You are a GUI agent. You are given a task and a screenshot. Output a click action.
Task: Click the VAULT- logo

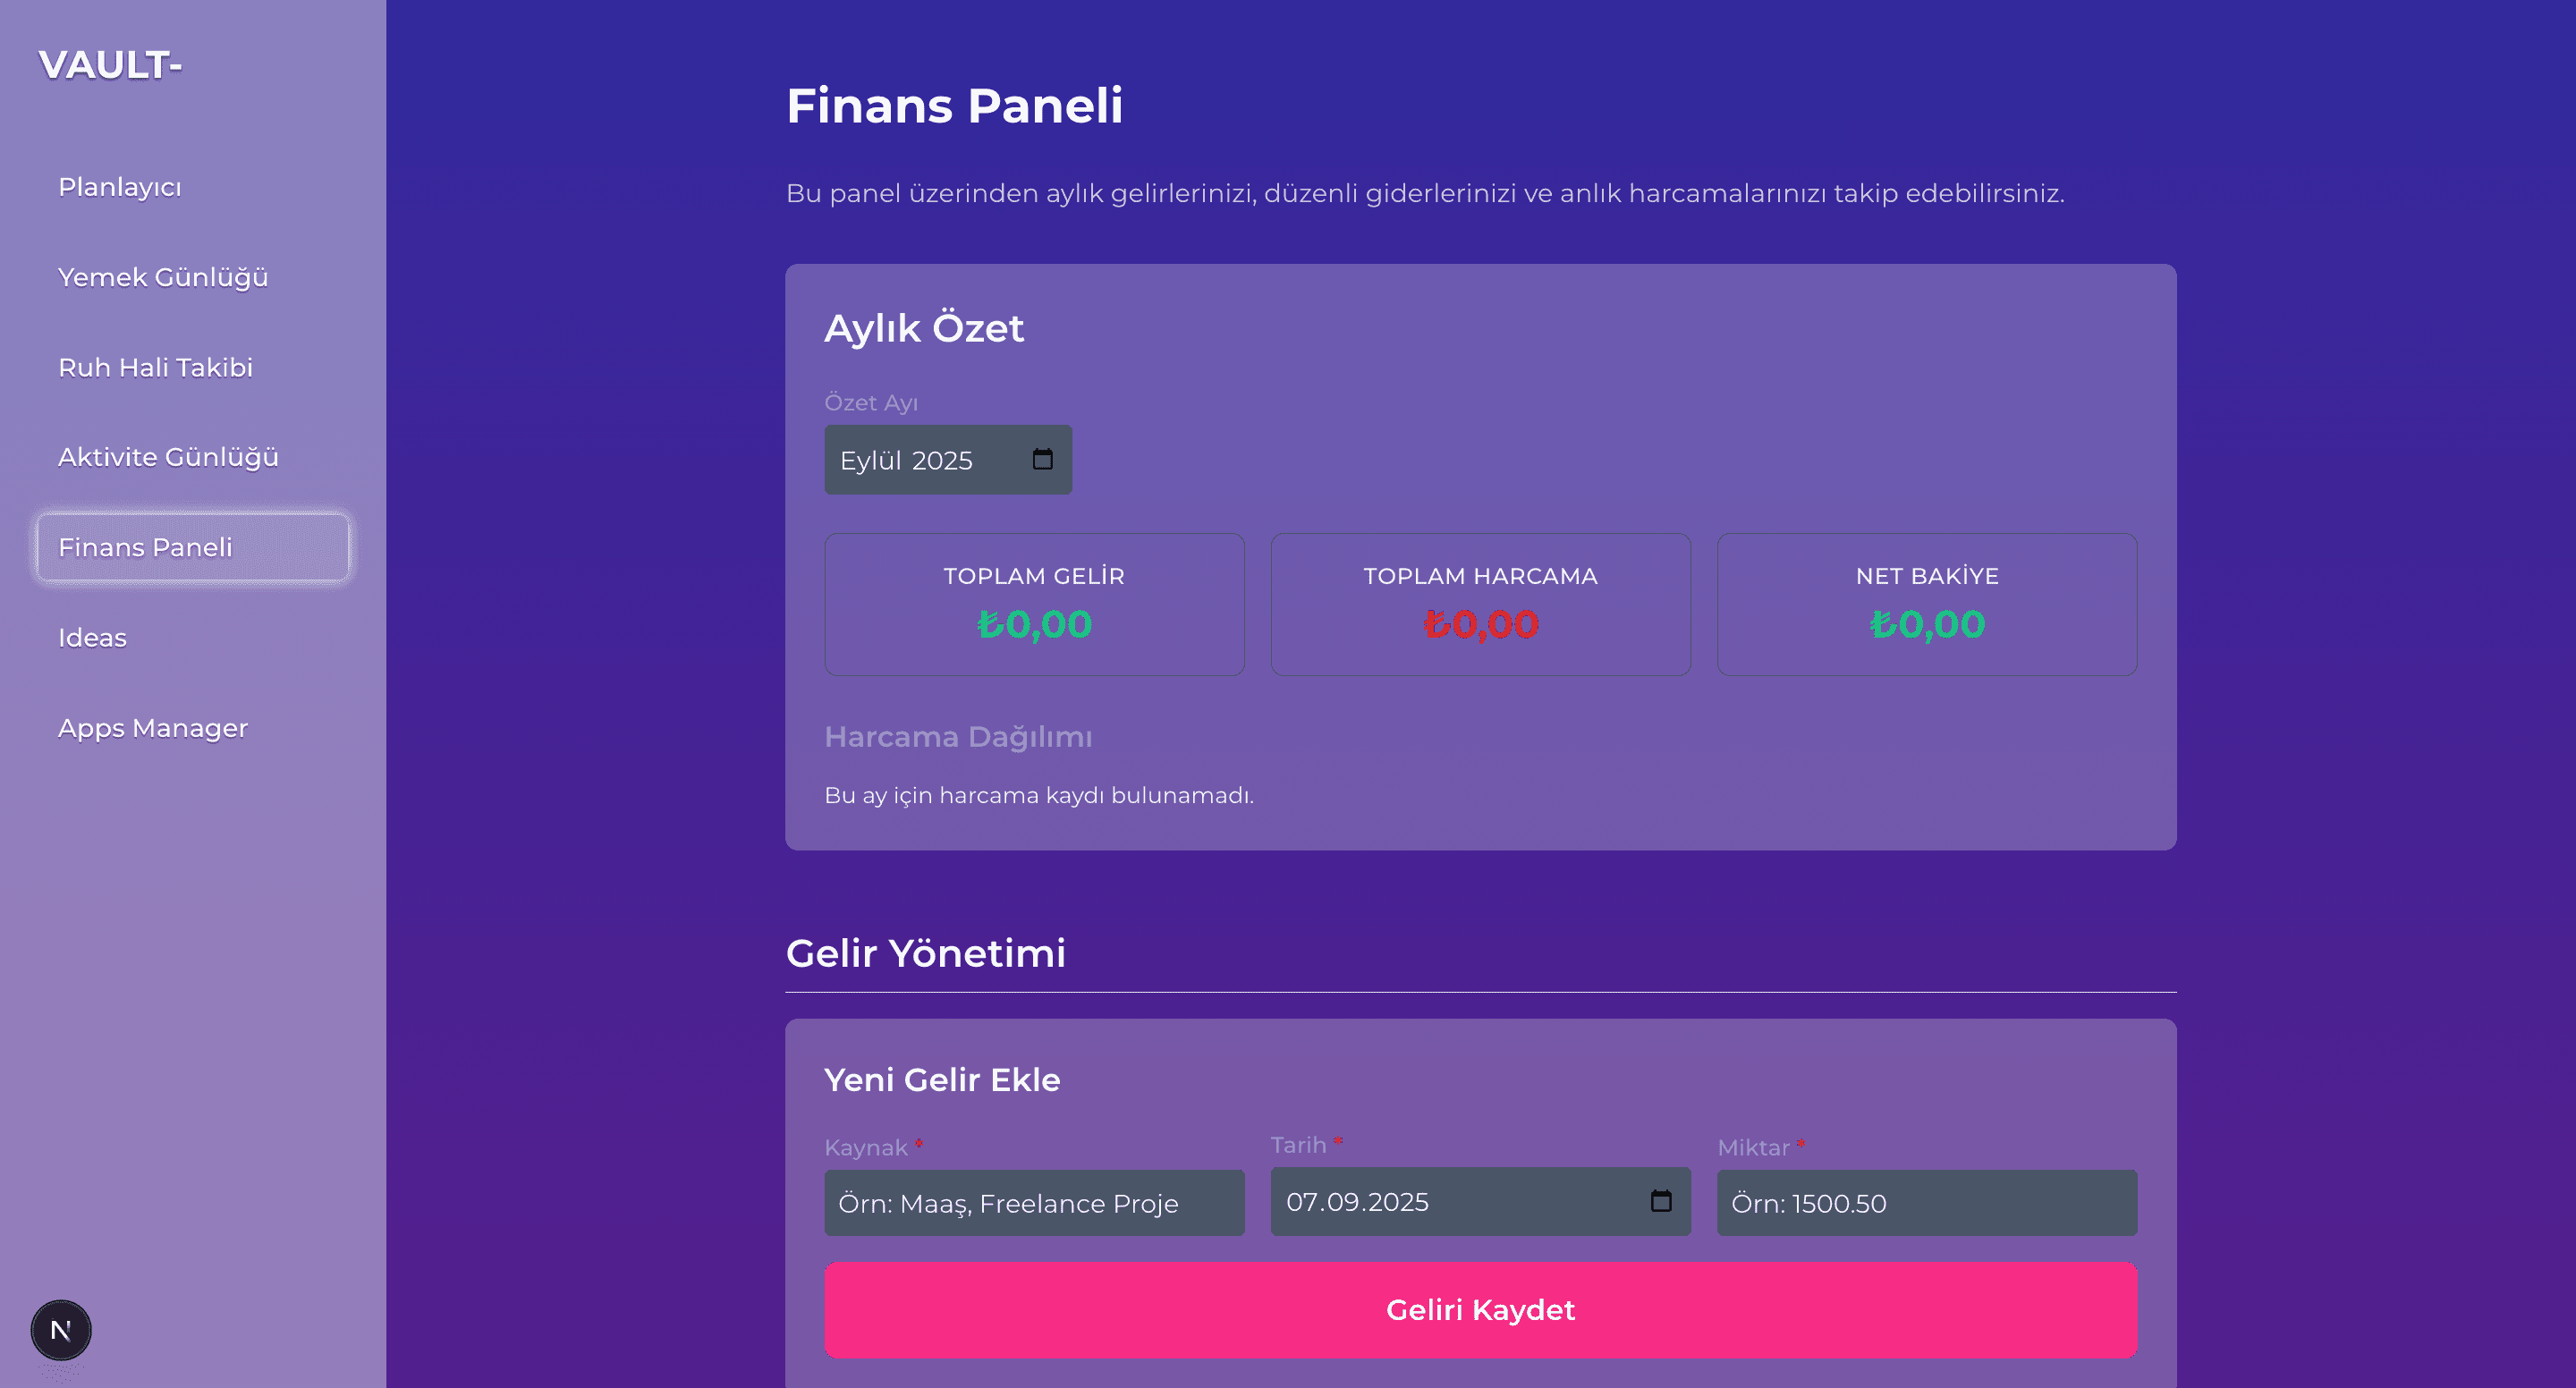click(x=110, y=65)
